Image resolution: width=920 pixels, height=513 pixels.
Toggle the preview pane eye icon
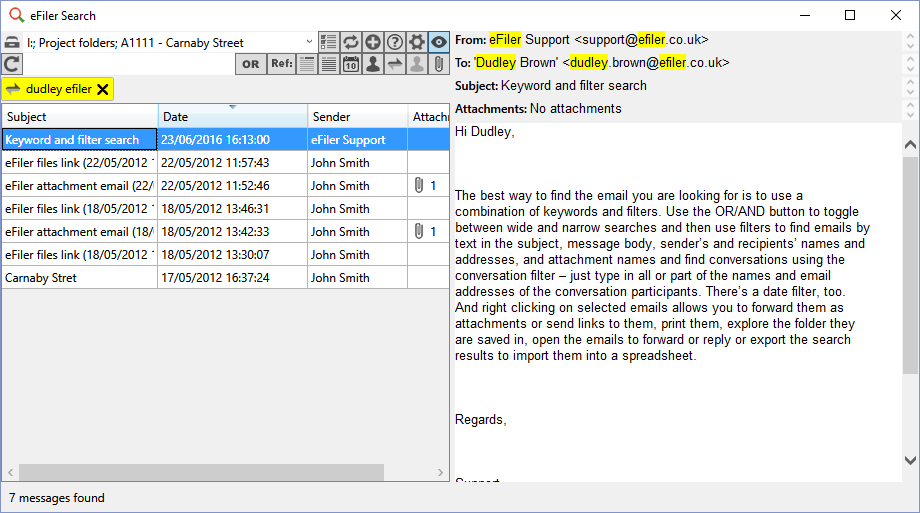[439, 42]
